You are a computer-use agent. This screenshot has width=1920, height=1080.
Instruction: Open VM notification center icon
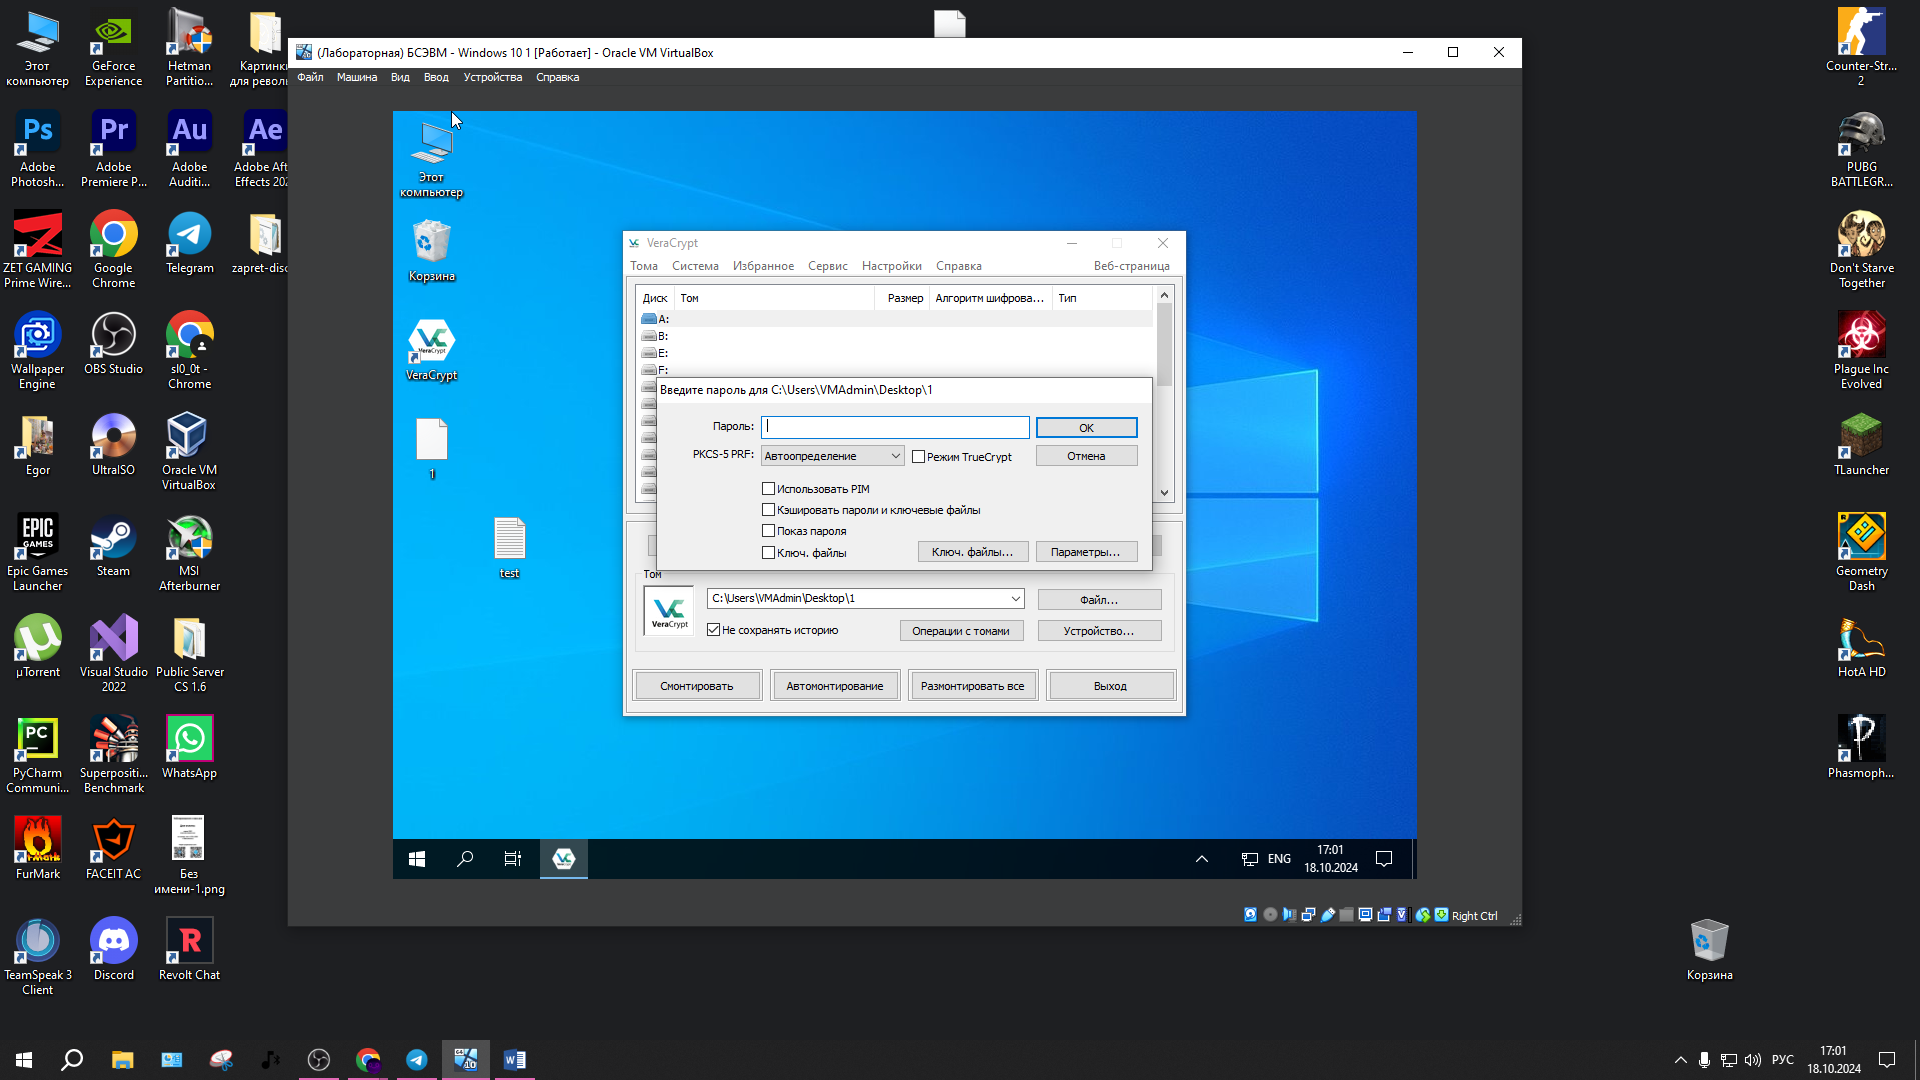click(x=1384, y=859)
